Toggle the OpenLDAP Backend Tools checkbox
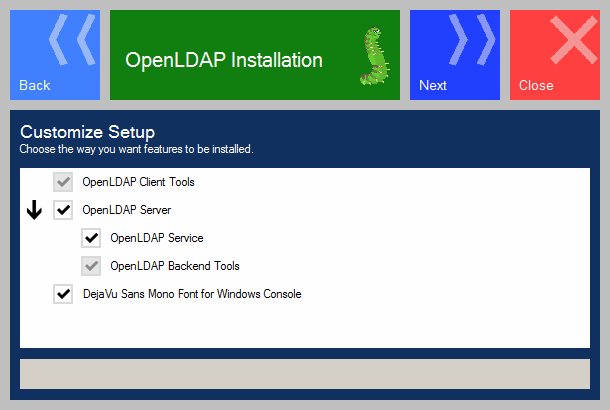This screenshot has height=410, width=610. pos(91,266)
